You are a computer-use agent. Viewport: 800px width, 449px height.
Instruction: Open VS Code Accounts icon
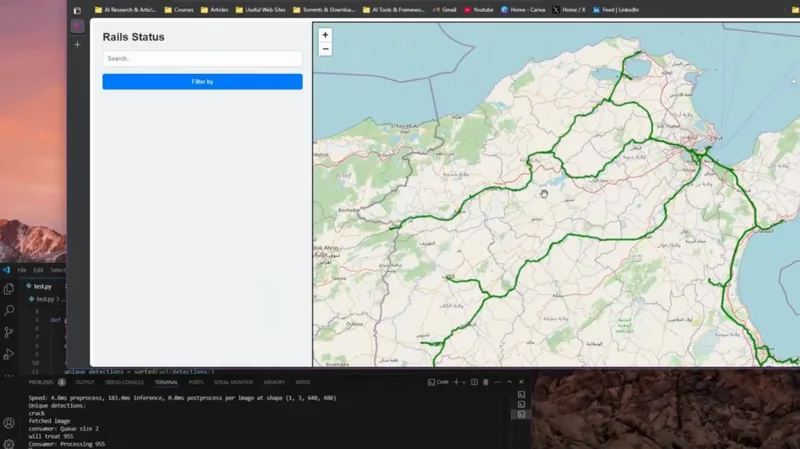9,423
